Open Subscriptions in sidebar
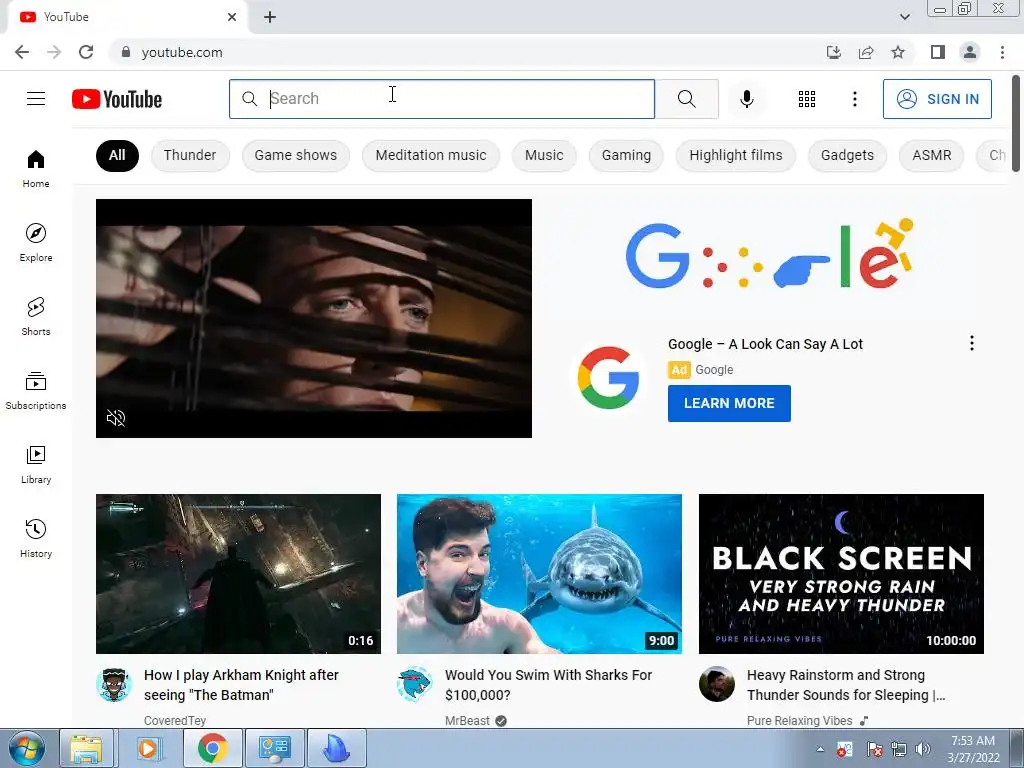The width and height of the screenshot is (1024, 768). (36, 390)
